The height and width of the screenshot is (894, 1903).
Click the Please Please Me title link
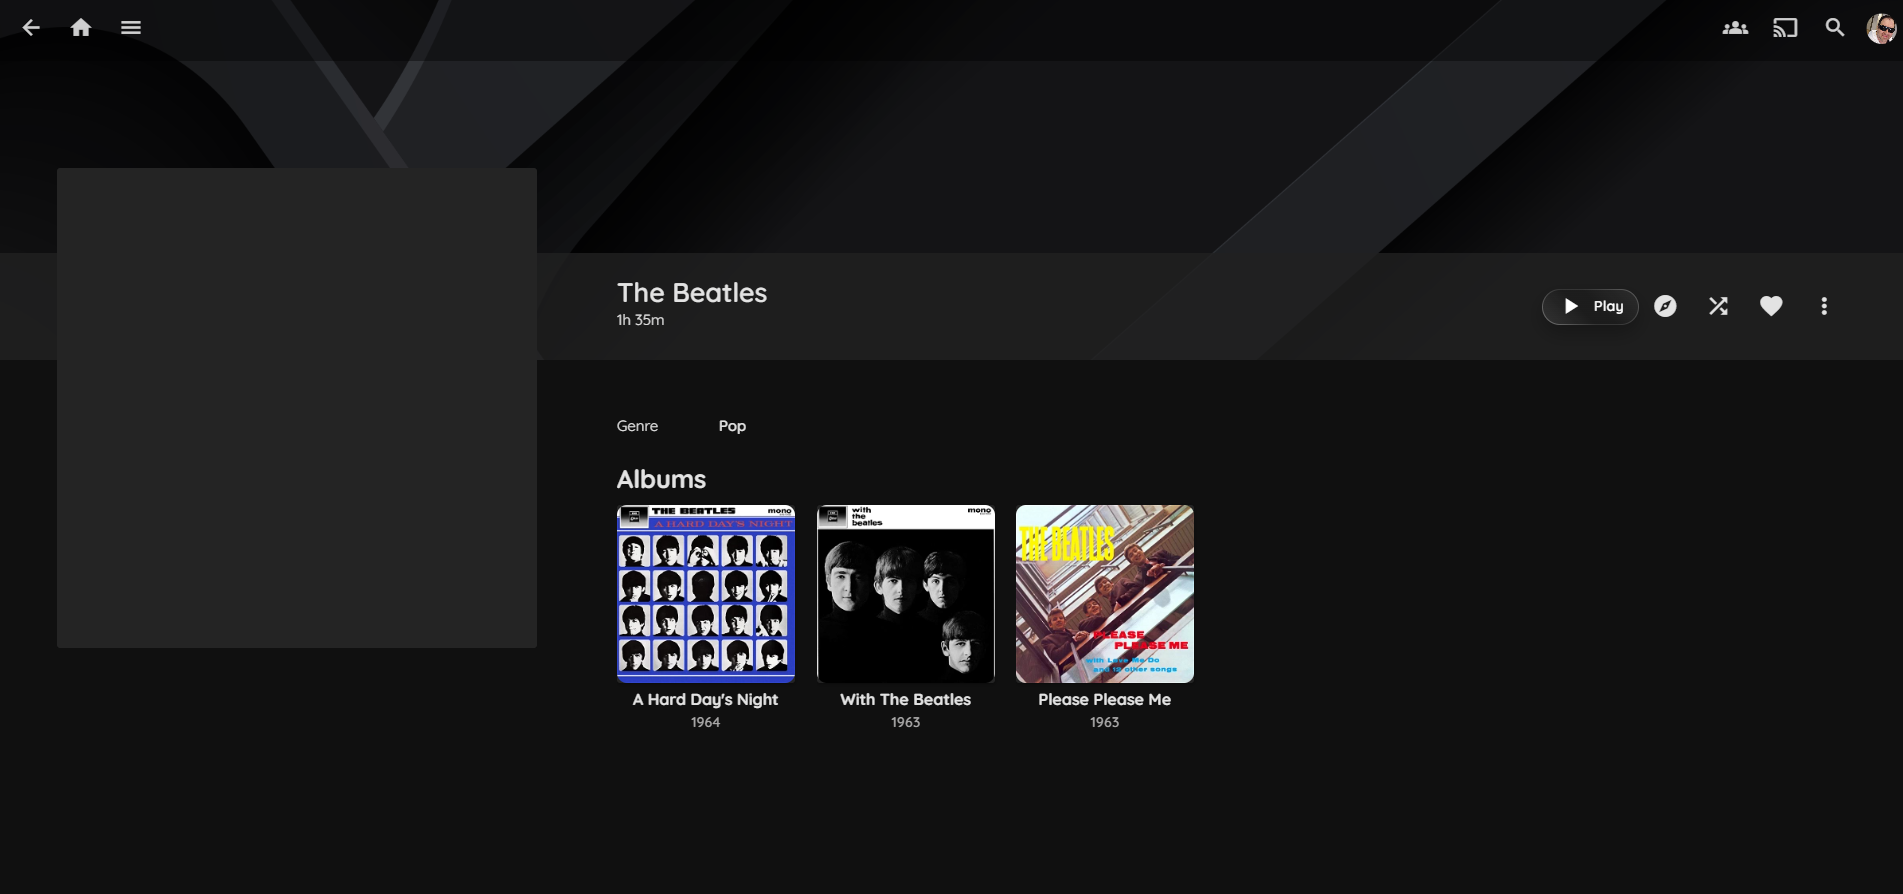point(1105,700)
